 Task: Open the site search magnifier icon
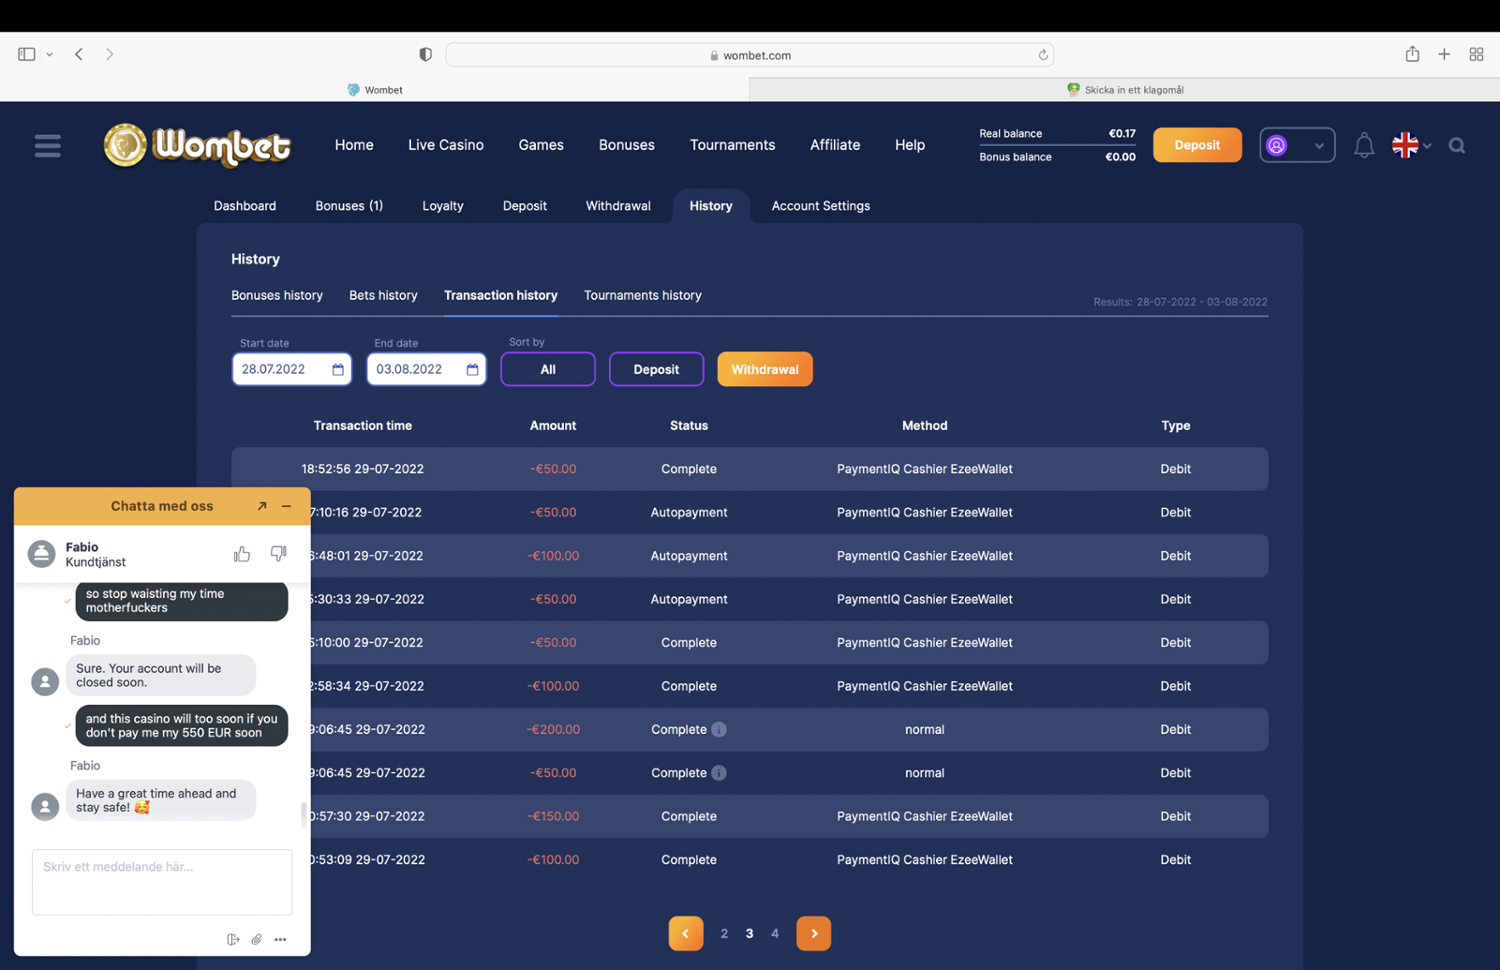pyautogui.click(x=1456, y=146)
